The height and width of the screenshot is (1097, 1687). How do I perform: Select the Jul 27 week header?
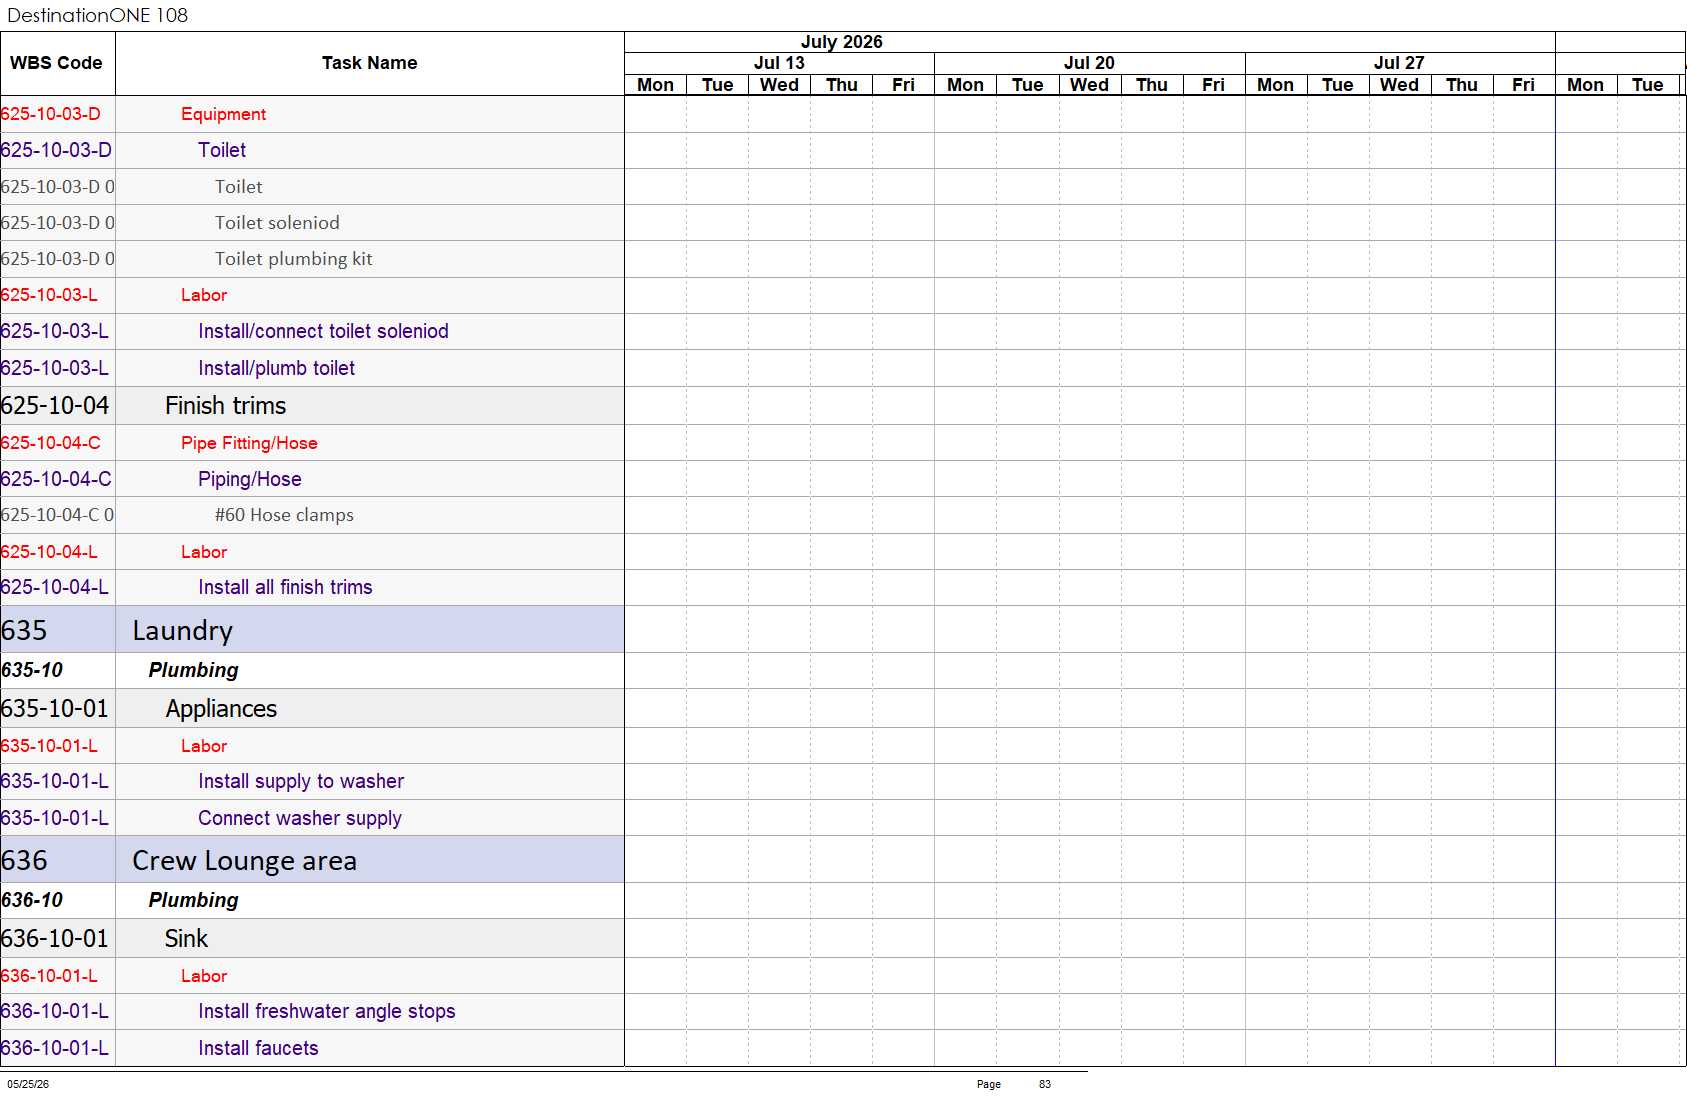(x=1399, y=63)
